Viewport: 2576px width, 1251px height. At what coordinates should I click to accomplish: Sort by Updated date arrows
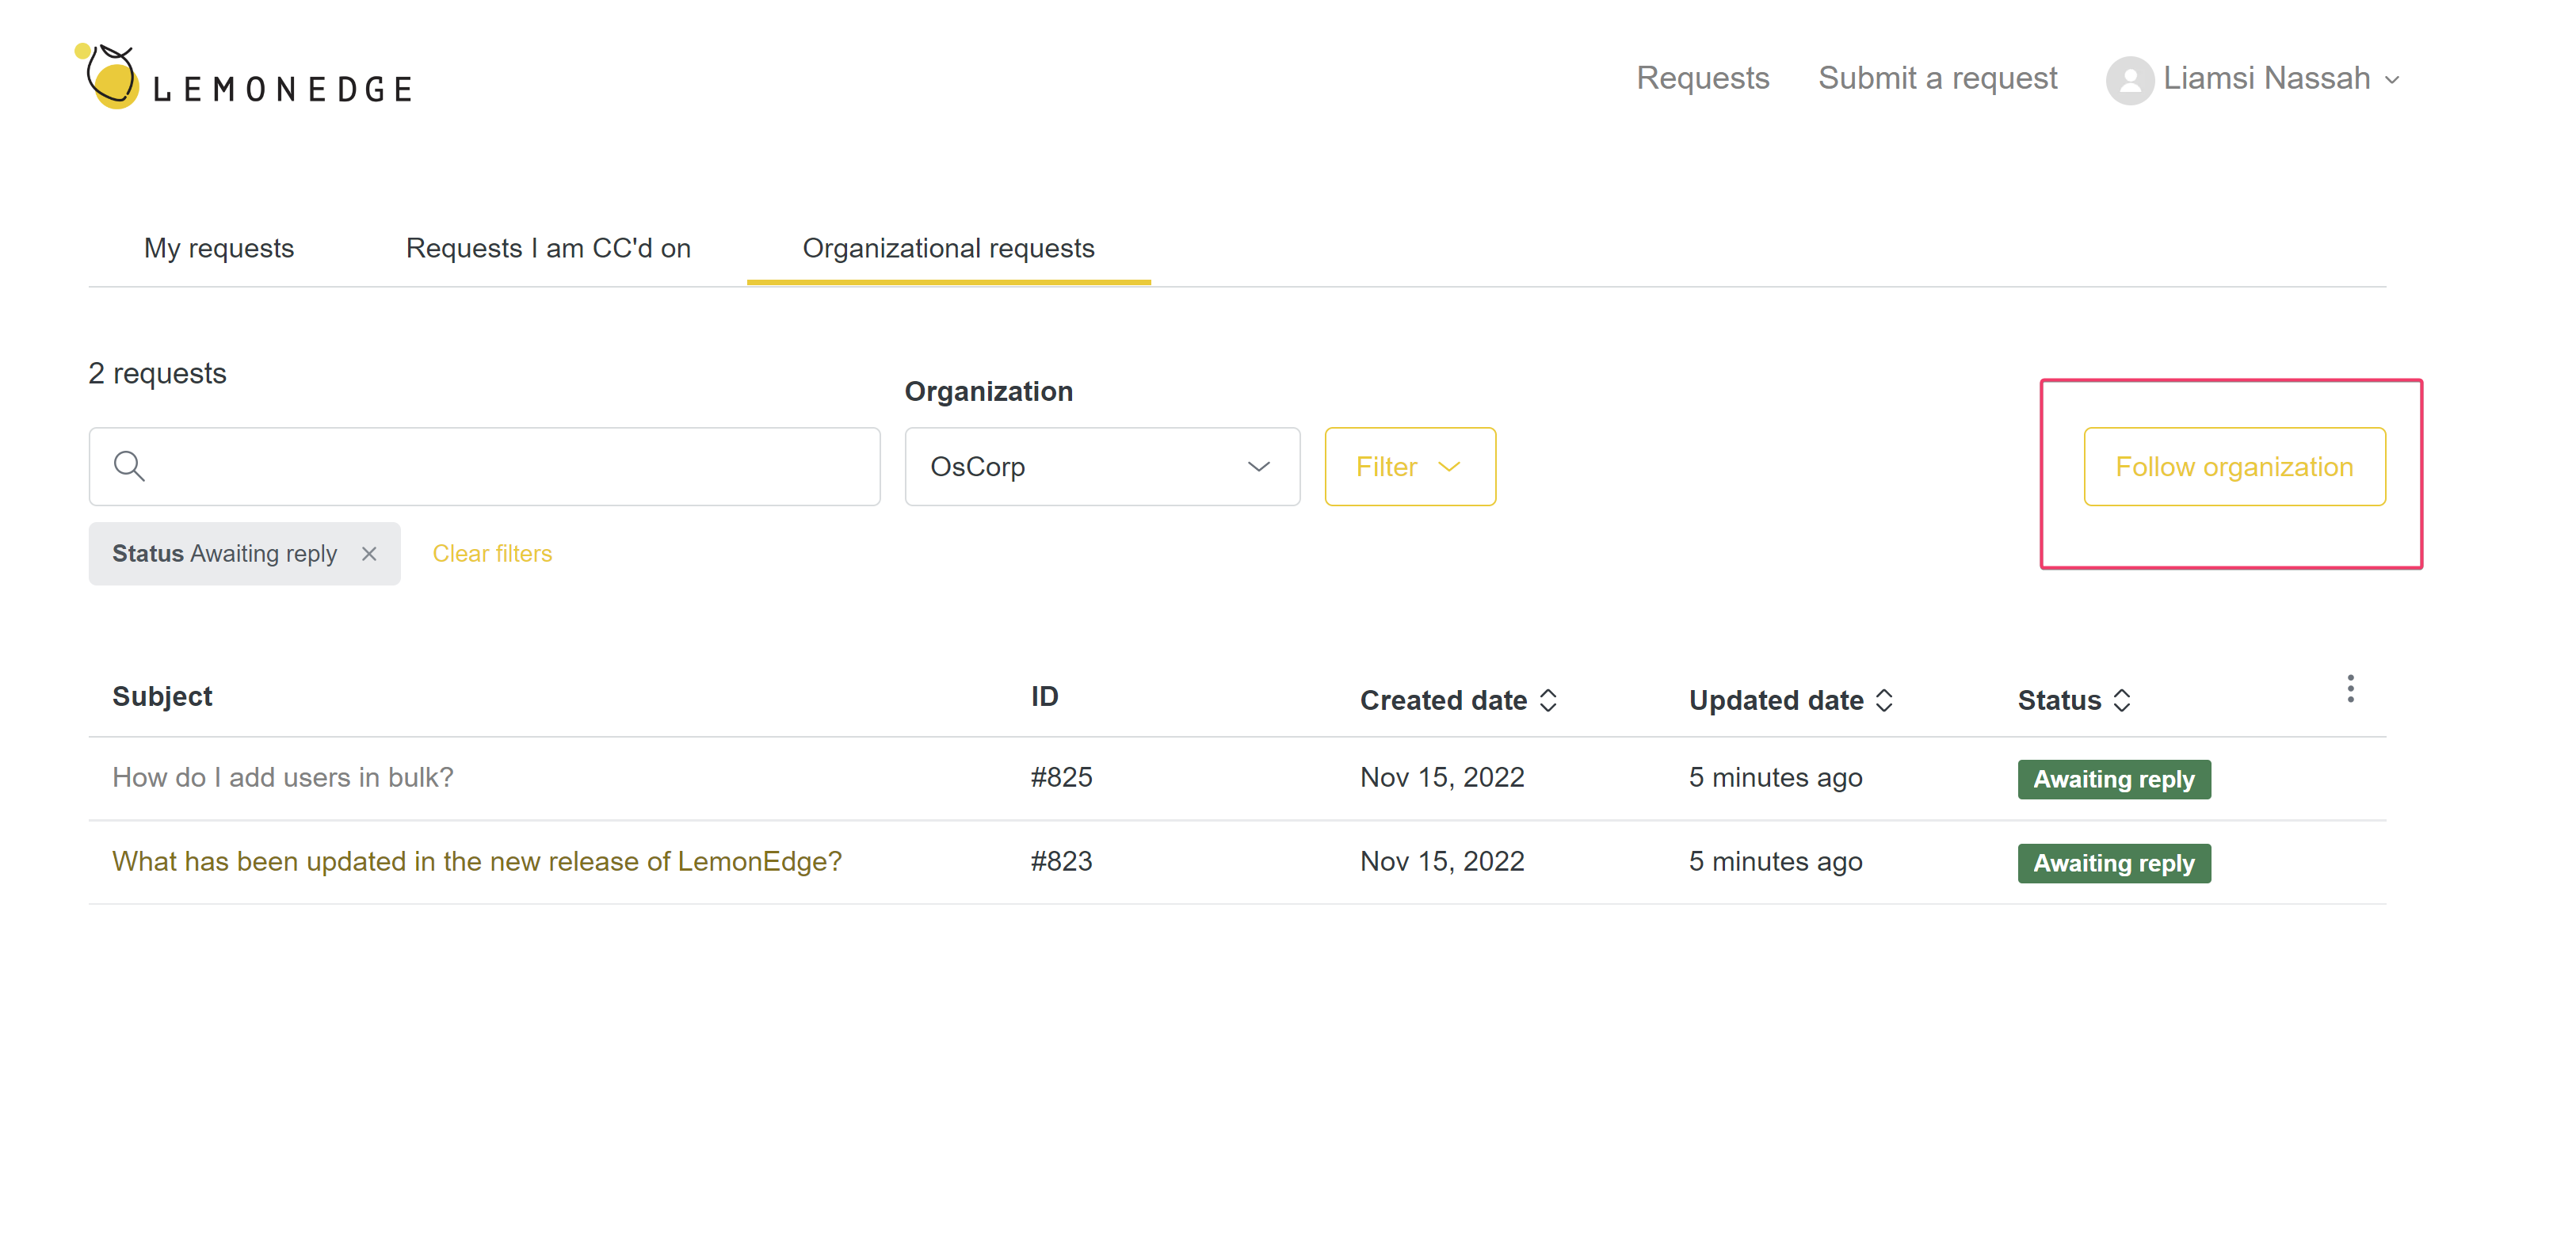click(1884, 700)
